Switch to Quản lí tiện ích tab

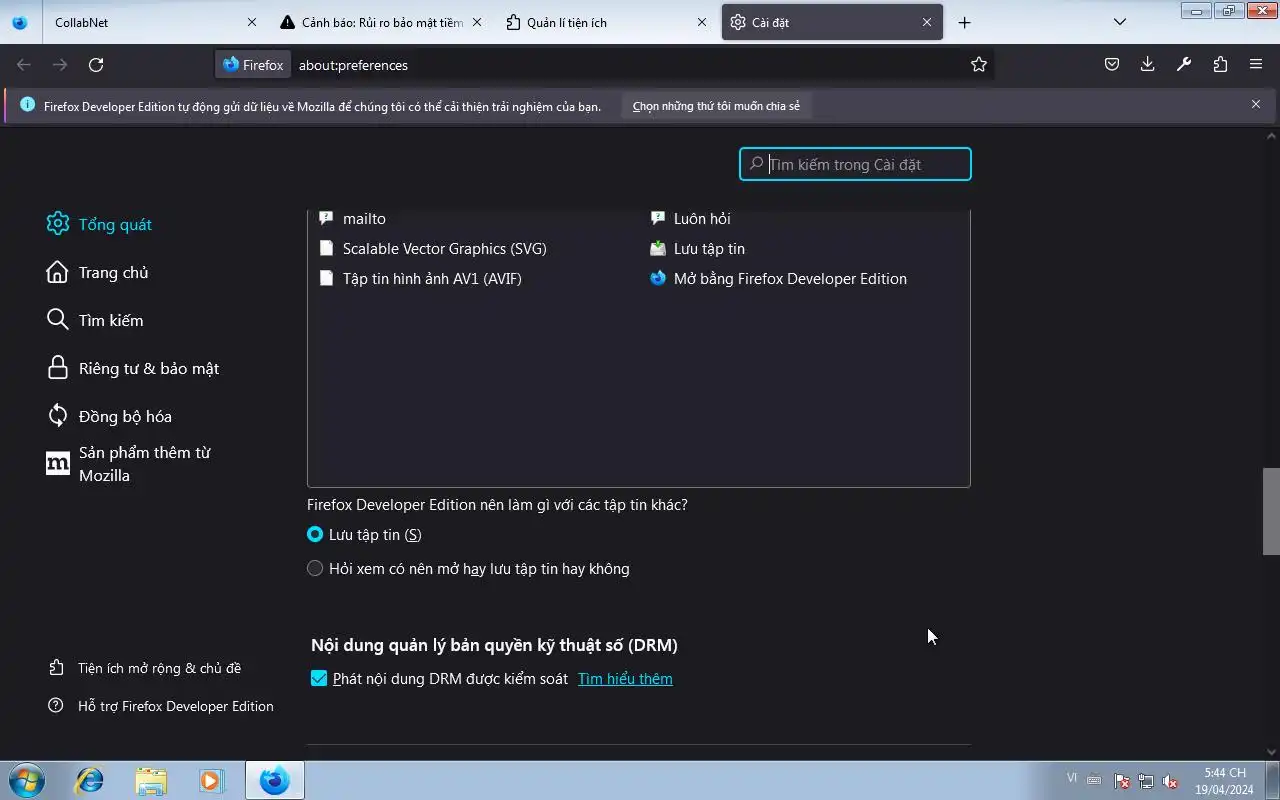pyautogui.click(x=606, y=22)
